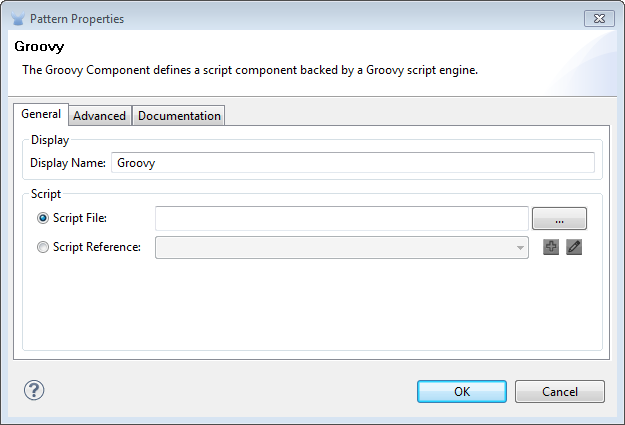The width and height of the screenshot is (625, 425).
Task: Click the add new script reference icon
Action: (x=551, y=247)
